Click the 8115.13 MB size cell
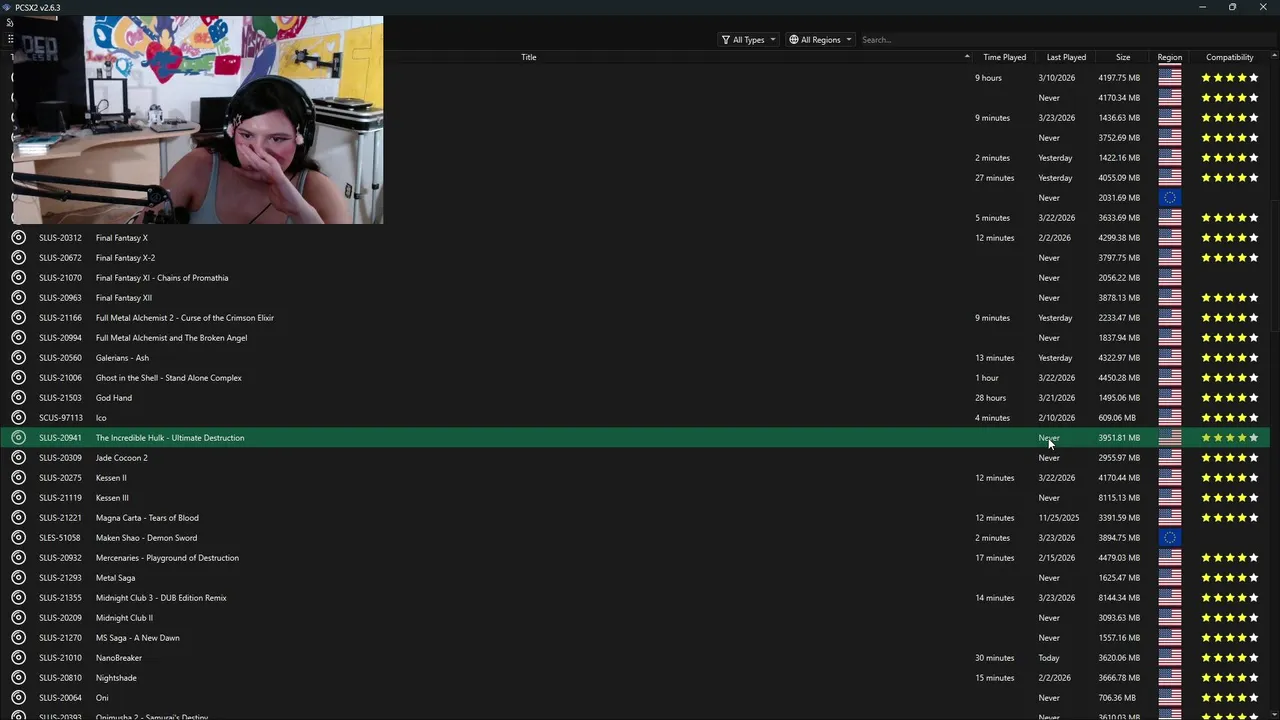 tap(1119, 498)
